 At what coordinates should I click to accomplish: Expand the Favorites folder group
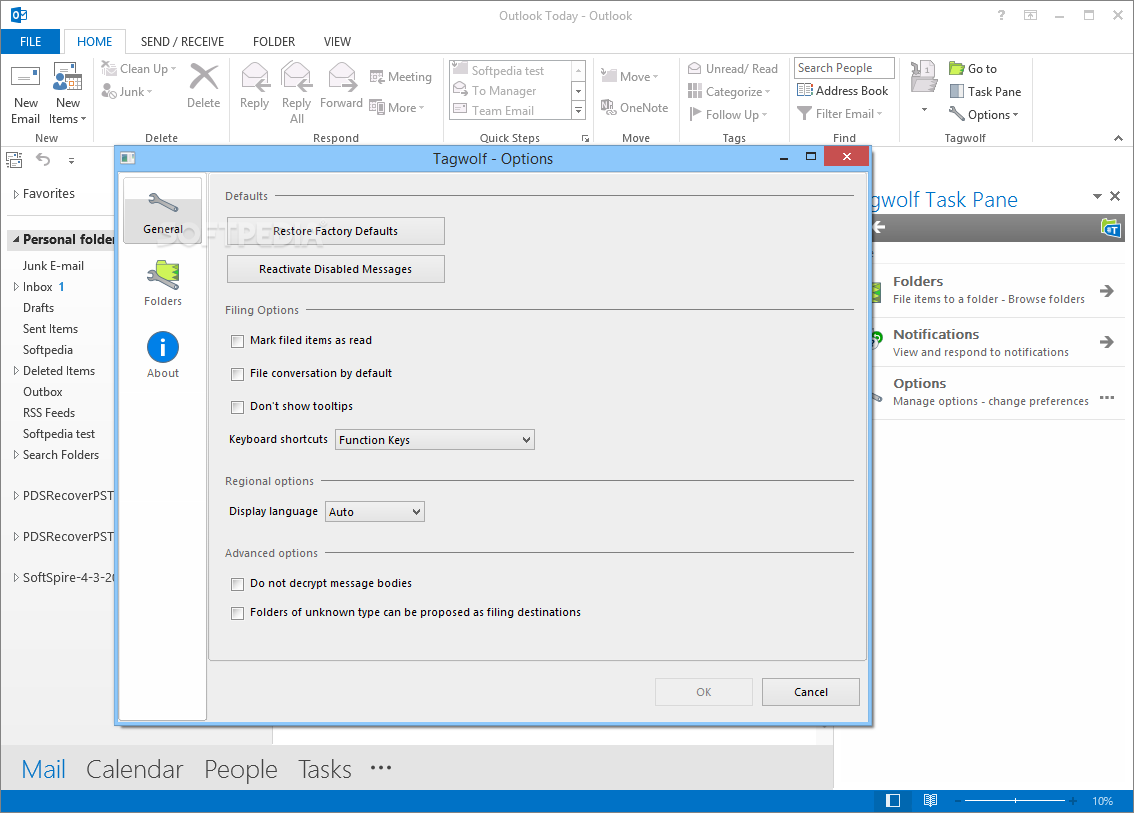pos(16,194)
